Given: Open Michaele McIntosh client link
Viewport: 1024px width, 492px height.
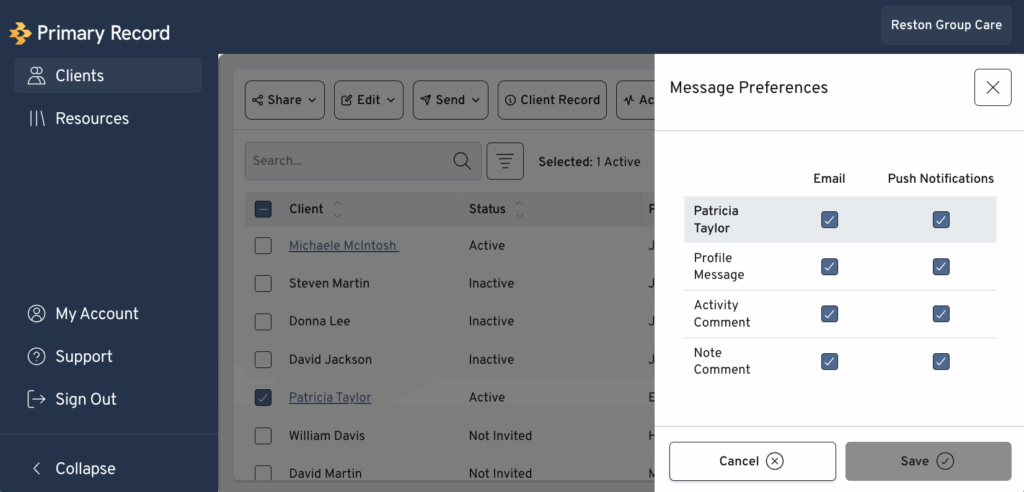Looking at the screenshot, I should 343,246.
